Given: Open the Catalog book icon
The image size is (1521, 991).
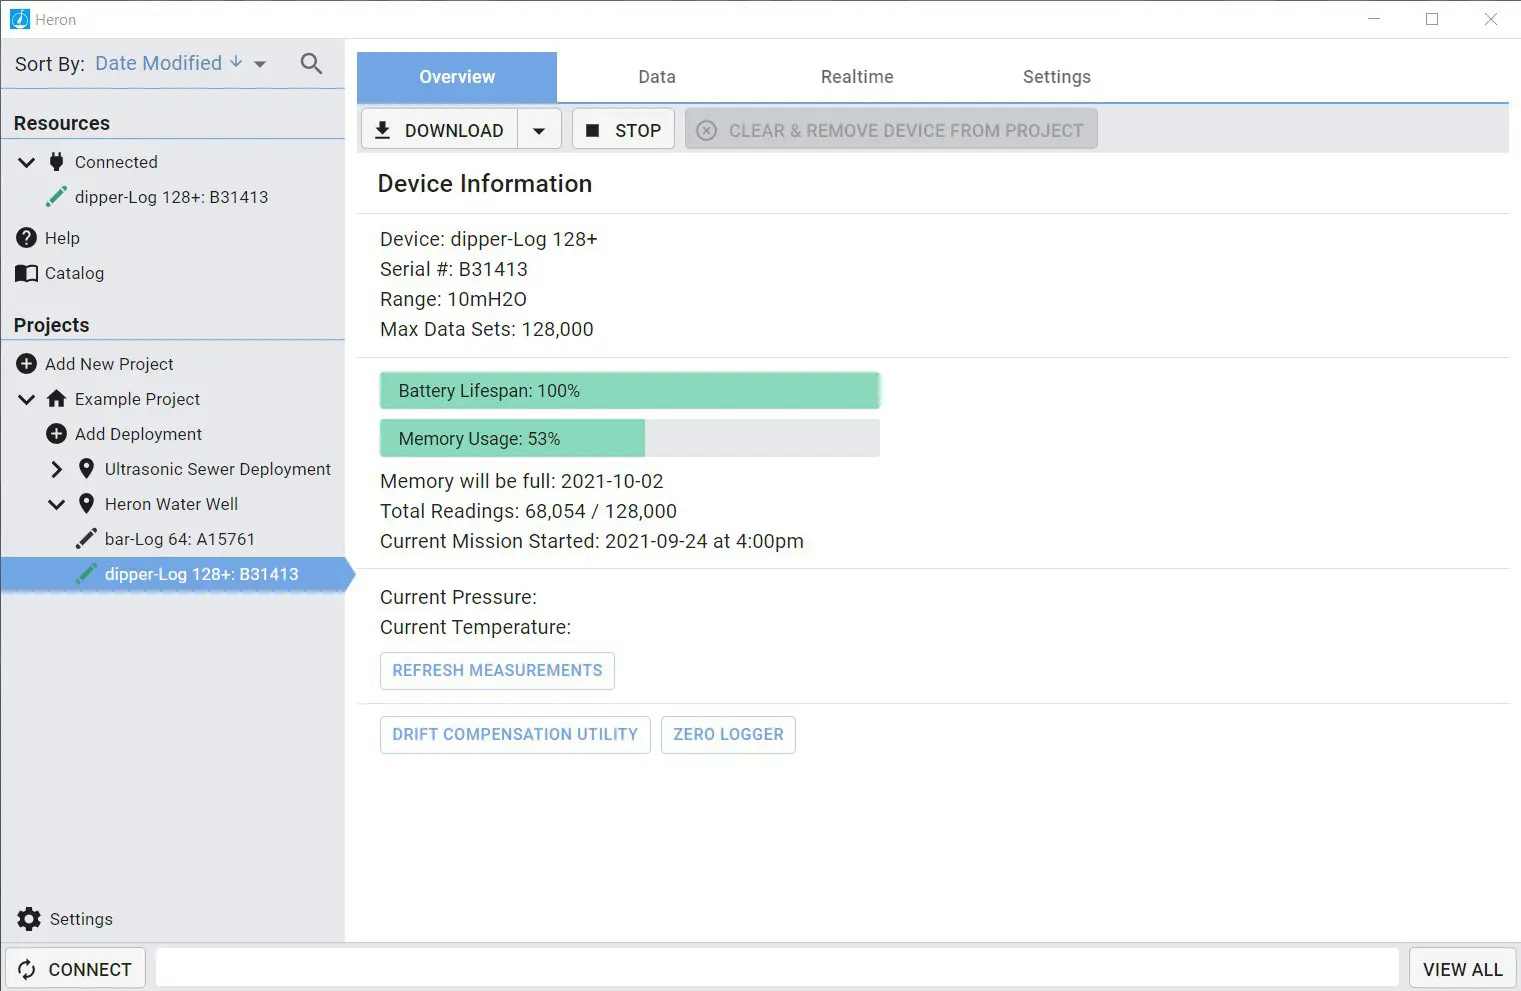Looking at the screenshot, I should pos(27,274).
